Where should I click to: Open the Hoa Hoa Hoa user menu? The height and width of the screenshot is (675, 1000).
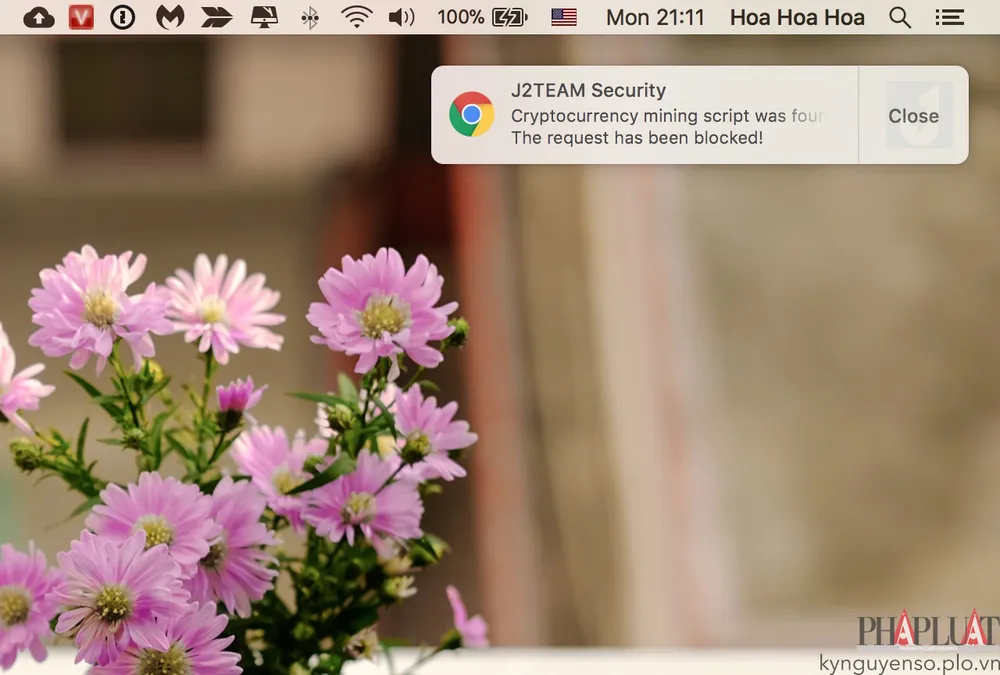[797, 17]
